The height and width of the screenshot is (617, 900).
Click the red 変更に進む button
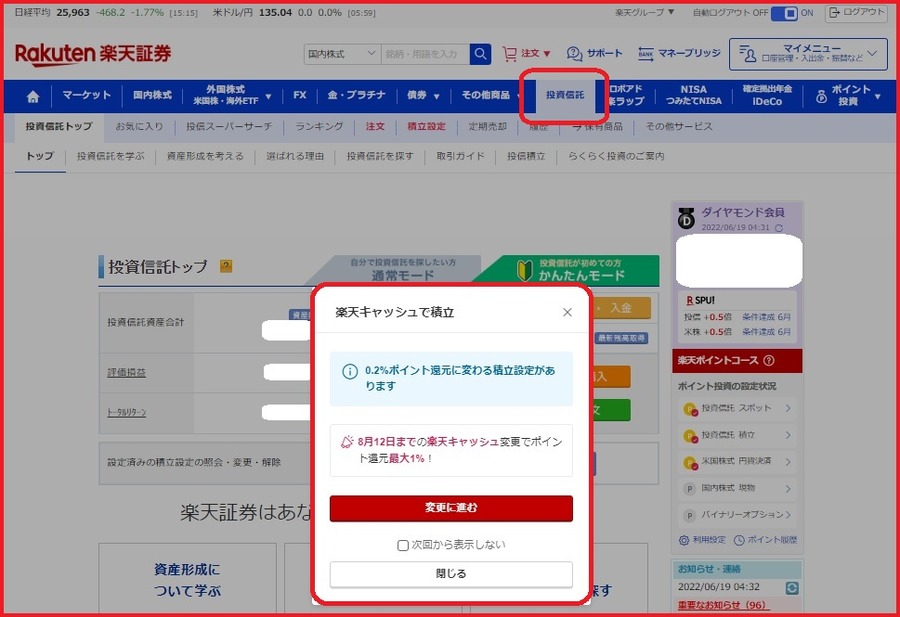tap(451, 509)
